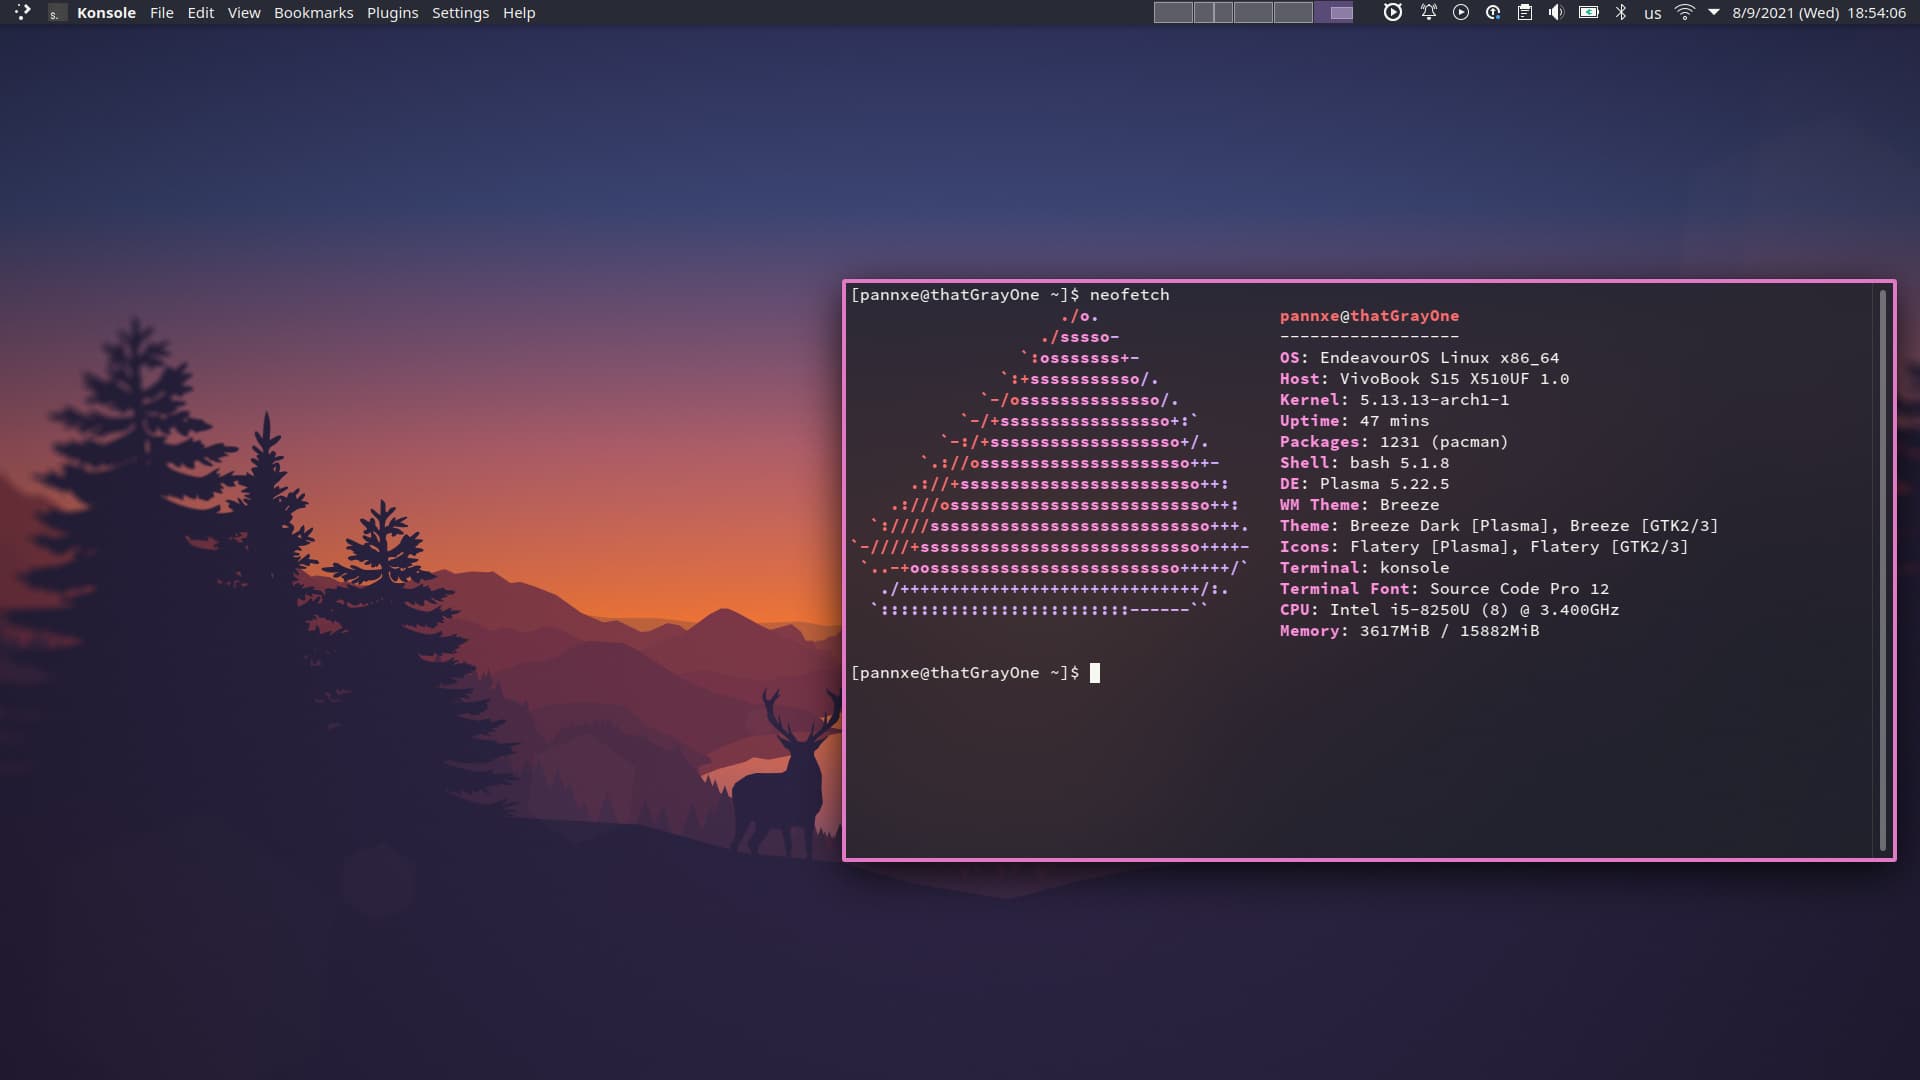
Task: Click the 'Kernel: 5.13.13-arch1-1' line
Action: point(1394,400)
